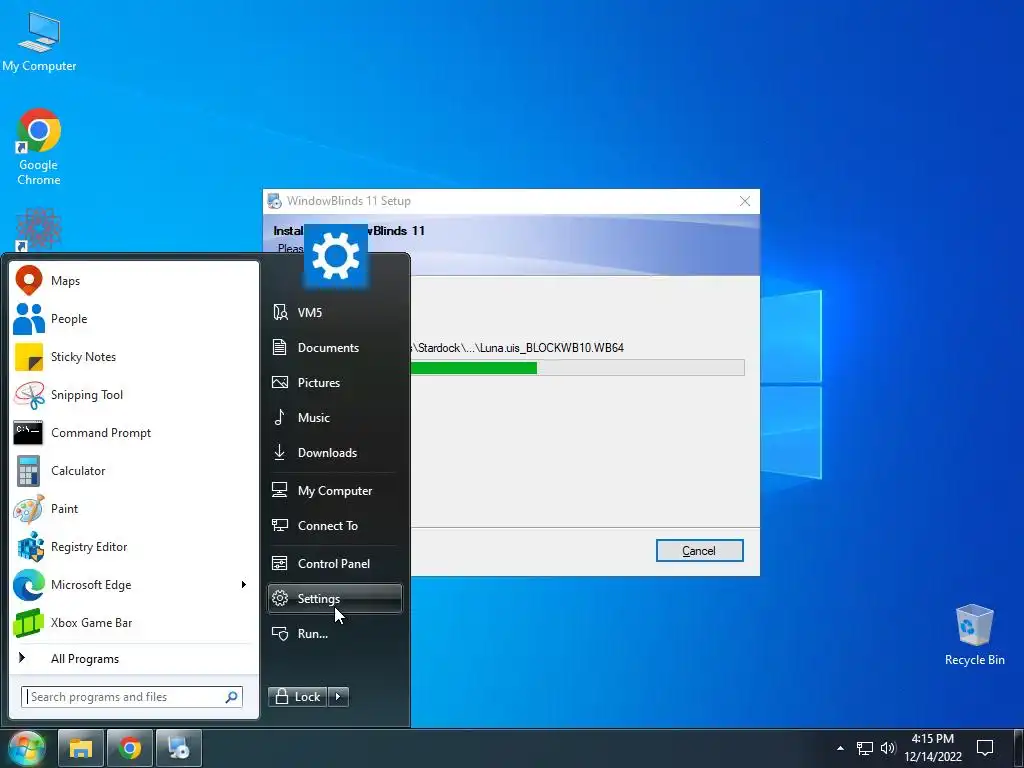Expand power options arrow beside Lock
This screenshot has height=768, width=1024.
[x=338, y=697]
